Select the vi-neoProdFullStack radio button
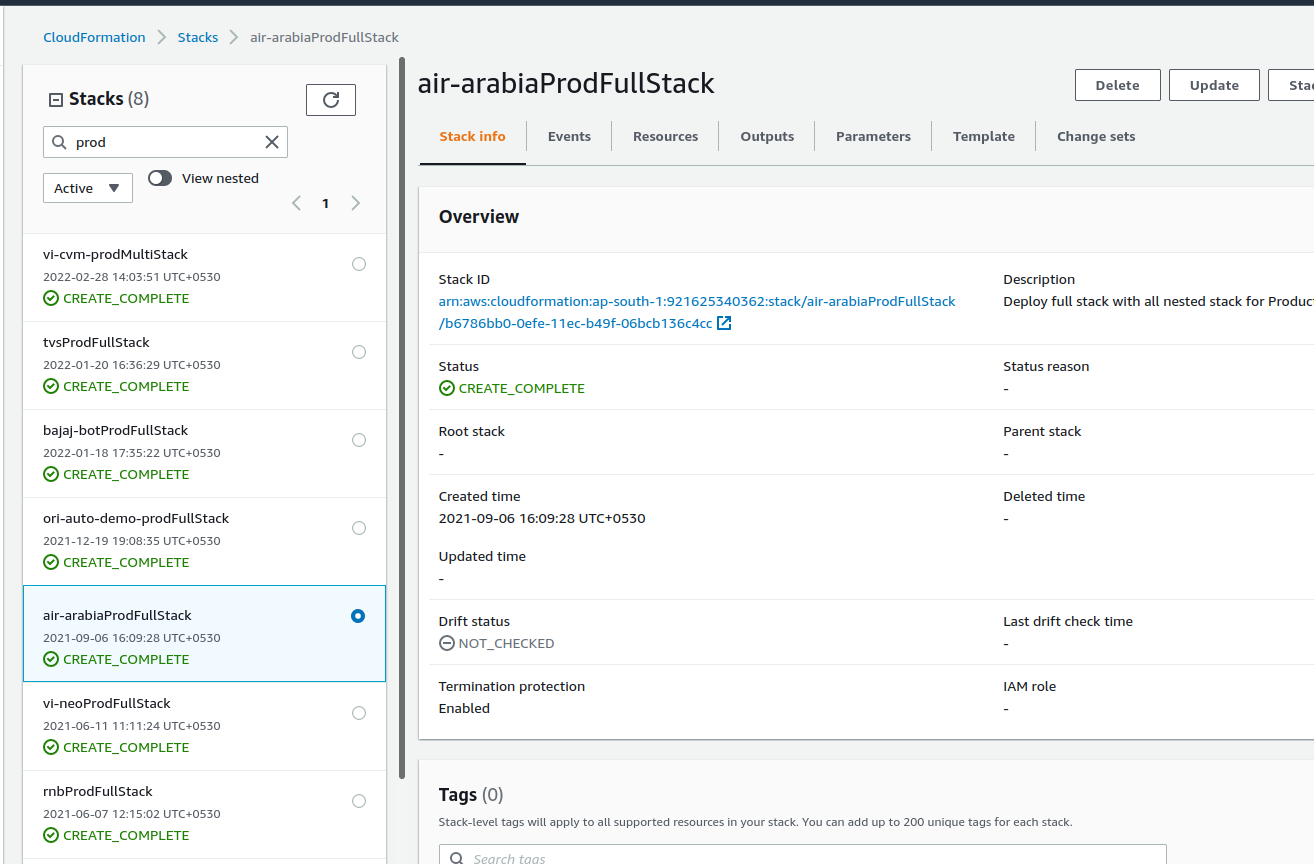The width and height of the screenshot is (1314, 864). pos(359,713)
